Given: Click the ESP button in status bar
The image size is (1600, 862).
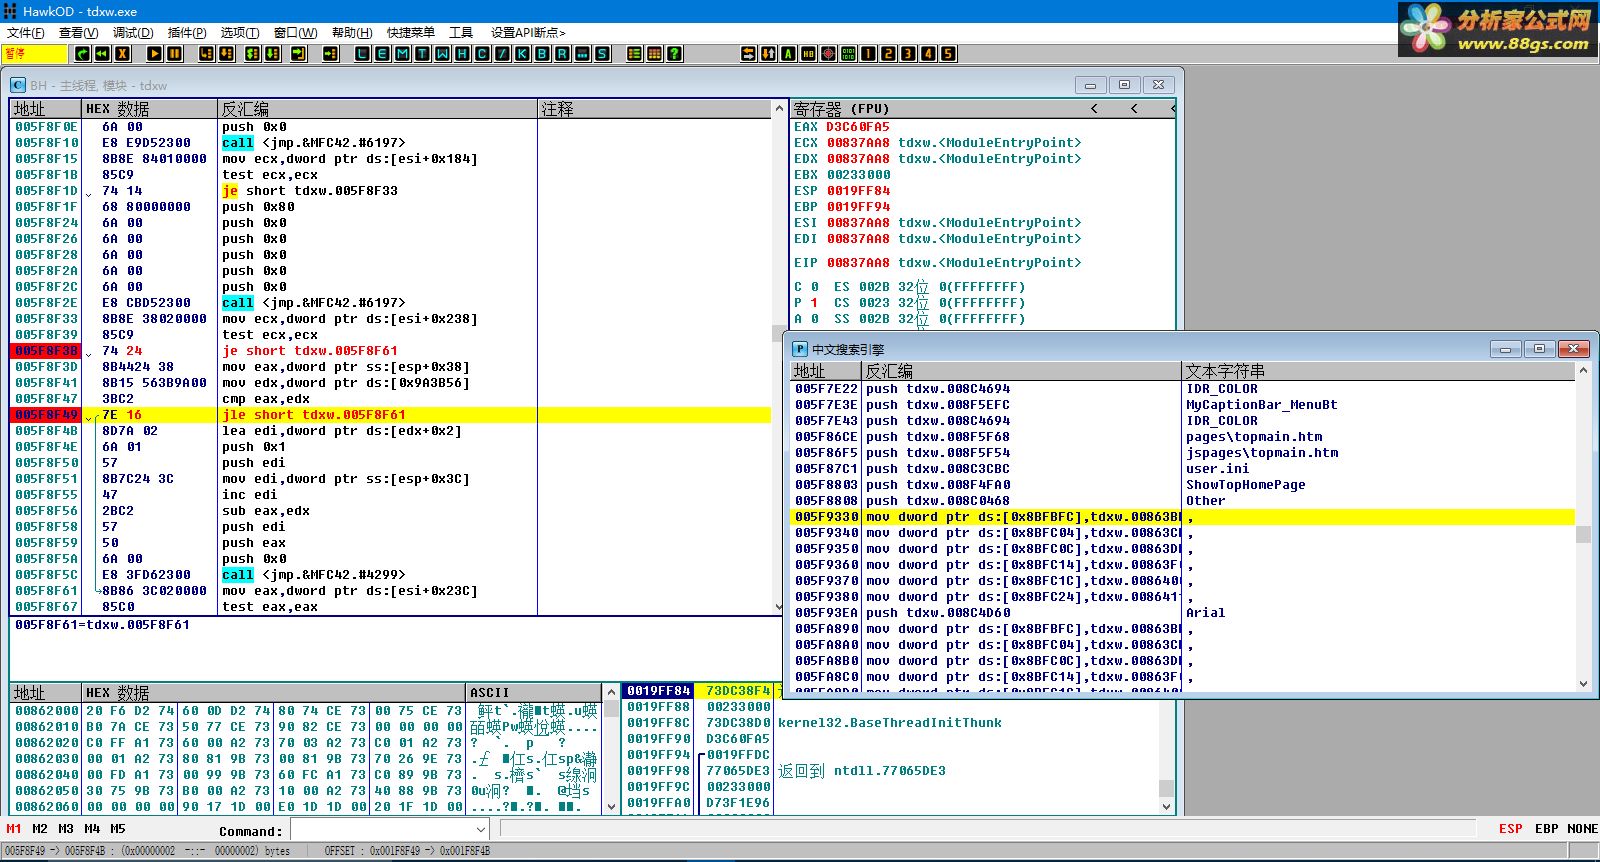Looking at the screenshot, I should pos(1510,829).
